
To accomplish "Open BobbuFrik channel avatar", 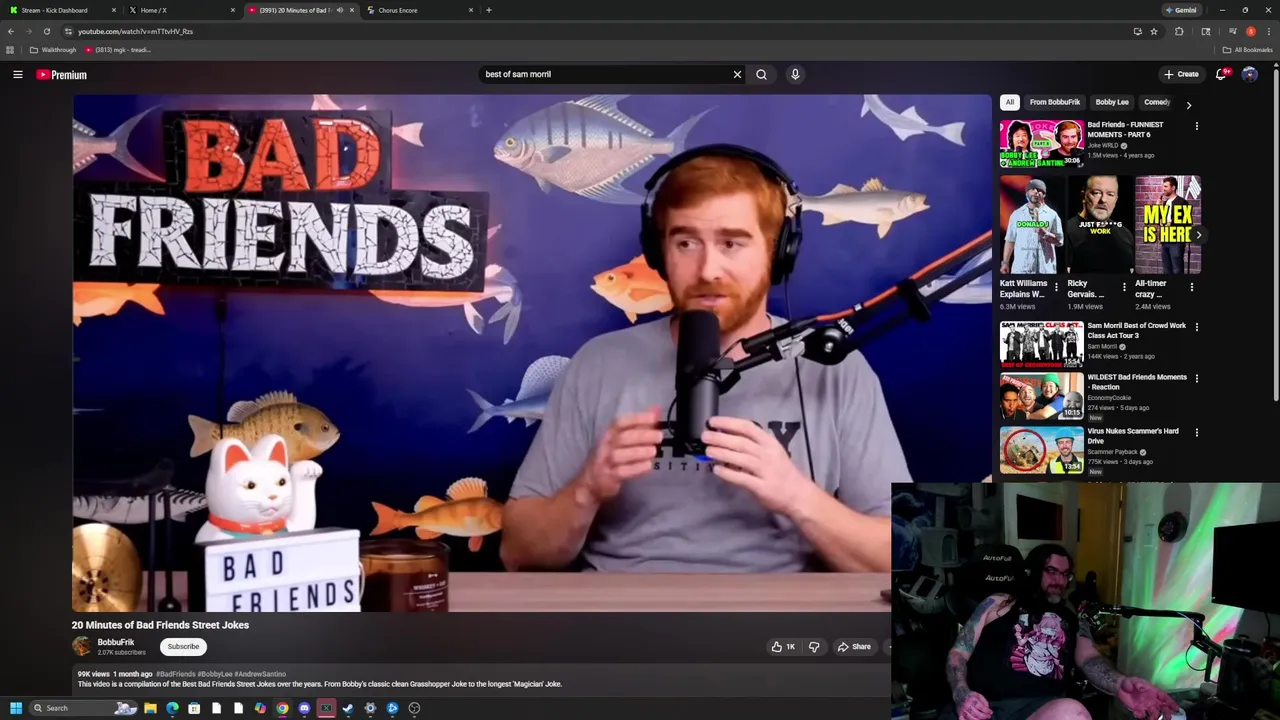I will click(81, 646).
